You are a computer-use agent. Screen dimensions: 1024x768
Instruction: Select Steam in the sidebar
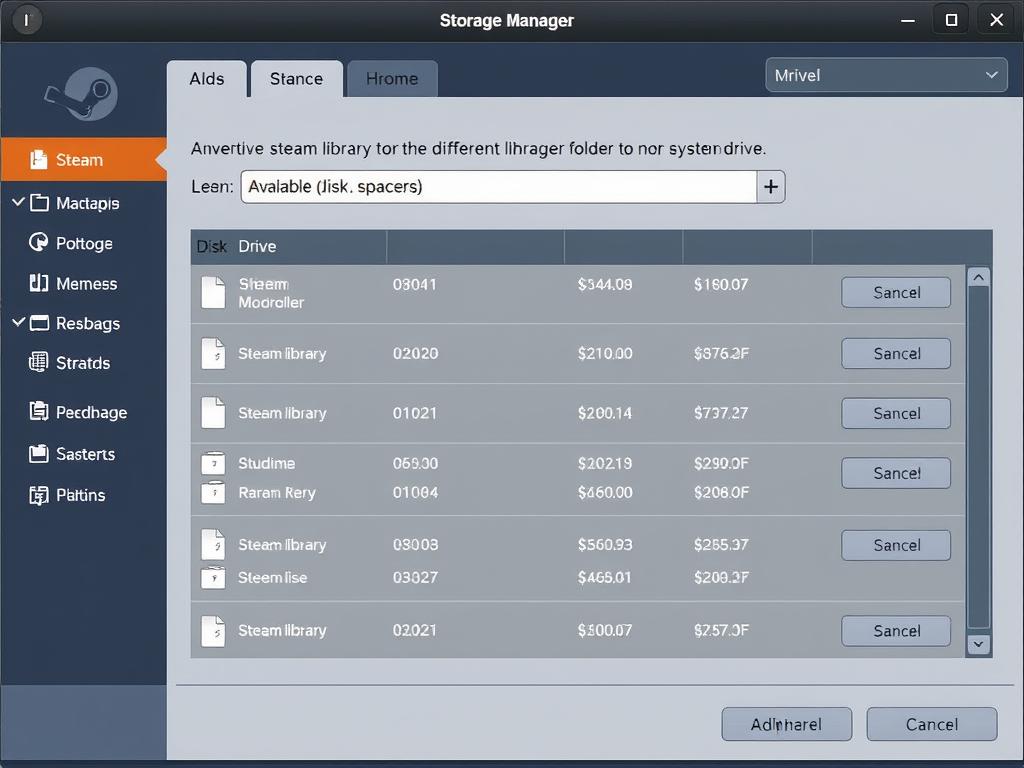[x=80, y=160]
